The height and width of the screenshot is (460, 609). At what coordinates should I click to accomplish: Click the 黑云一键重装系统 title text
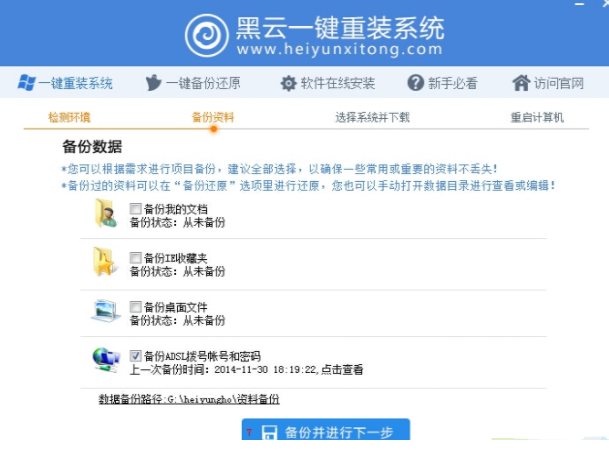coord(340,28)
